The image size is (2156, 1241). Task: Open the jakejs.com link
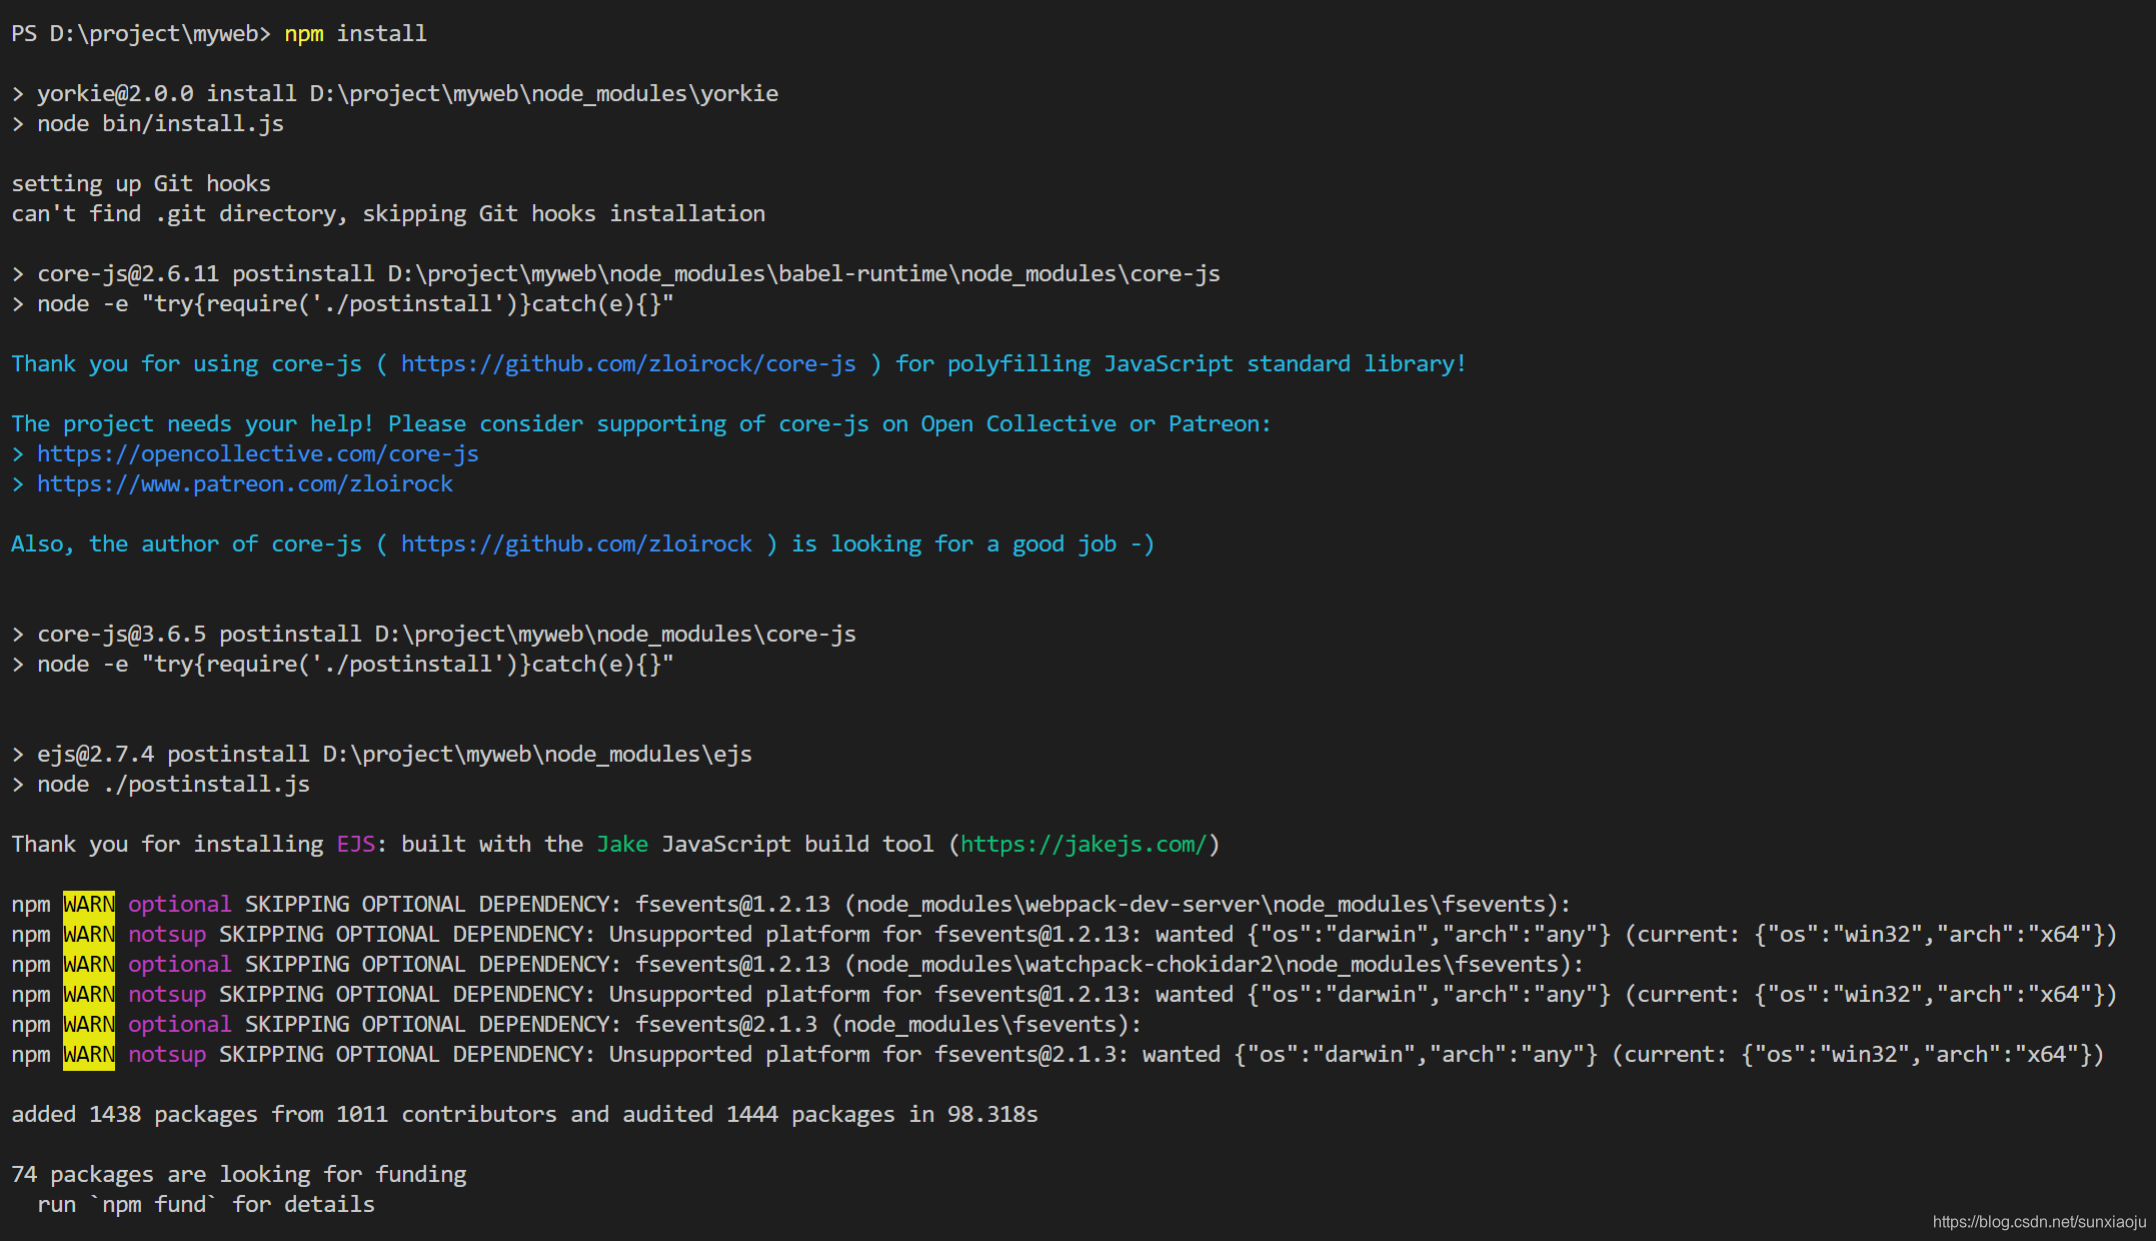[x=1084, y=844]
